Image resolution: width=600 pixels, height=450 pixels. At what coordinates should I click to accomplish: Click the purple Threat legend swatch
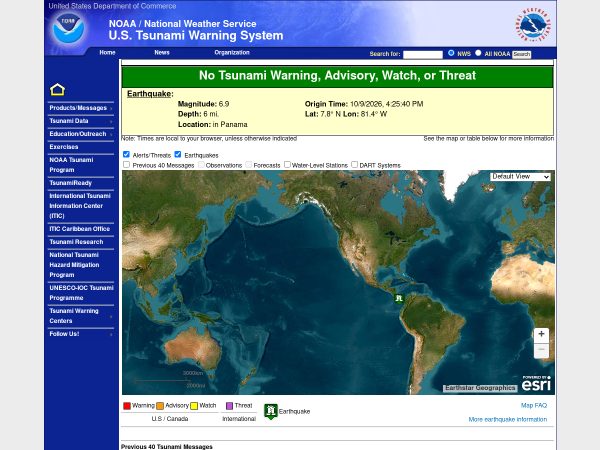coord(230,406)
